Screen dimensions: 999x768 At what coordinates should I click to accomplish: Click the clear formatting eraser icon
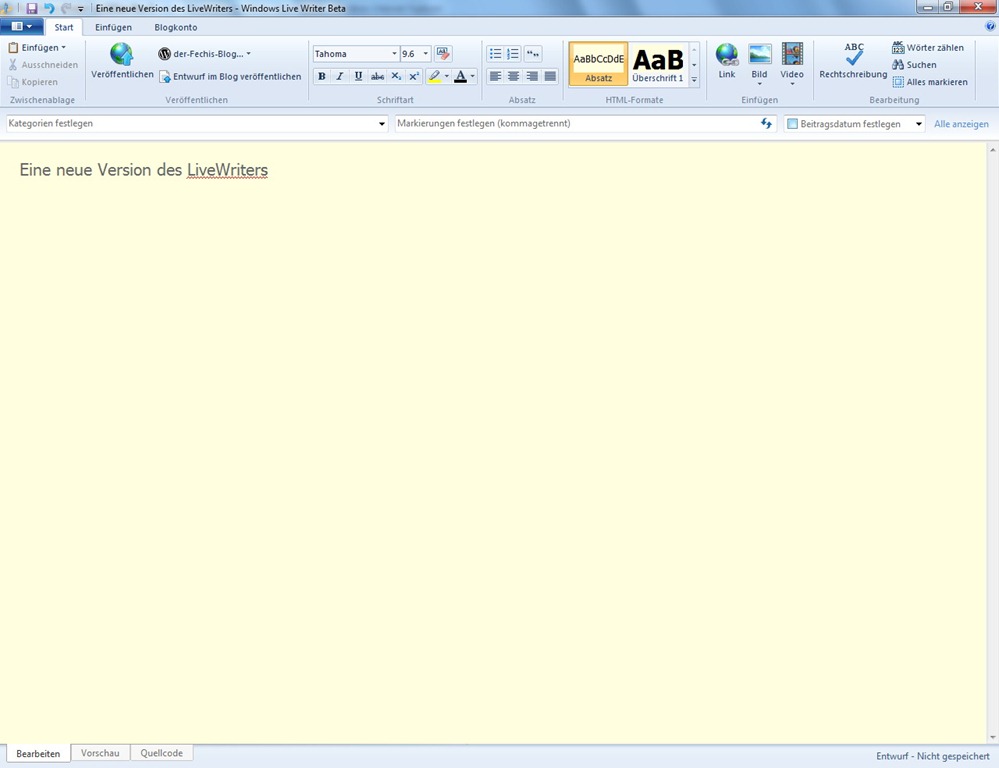click(443, 54)
